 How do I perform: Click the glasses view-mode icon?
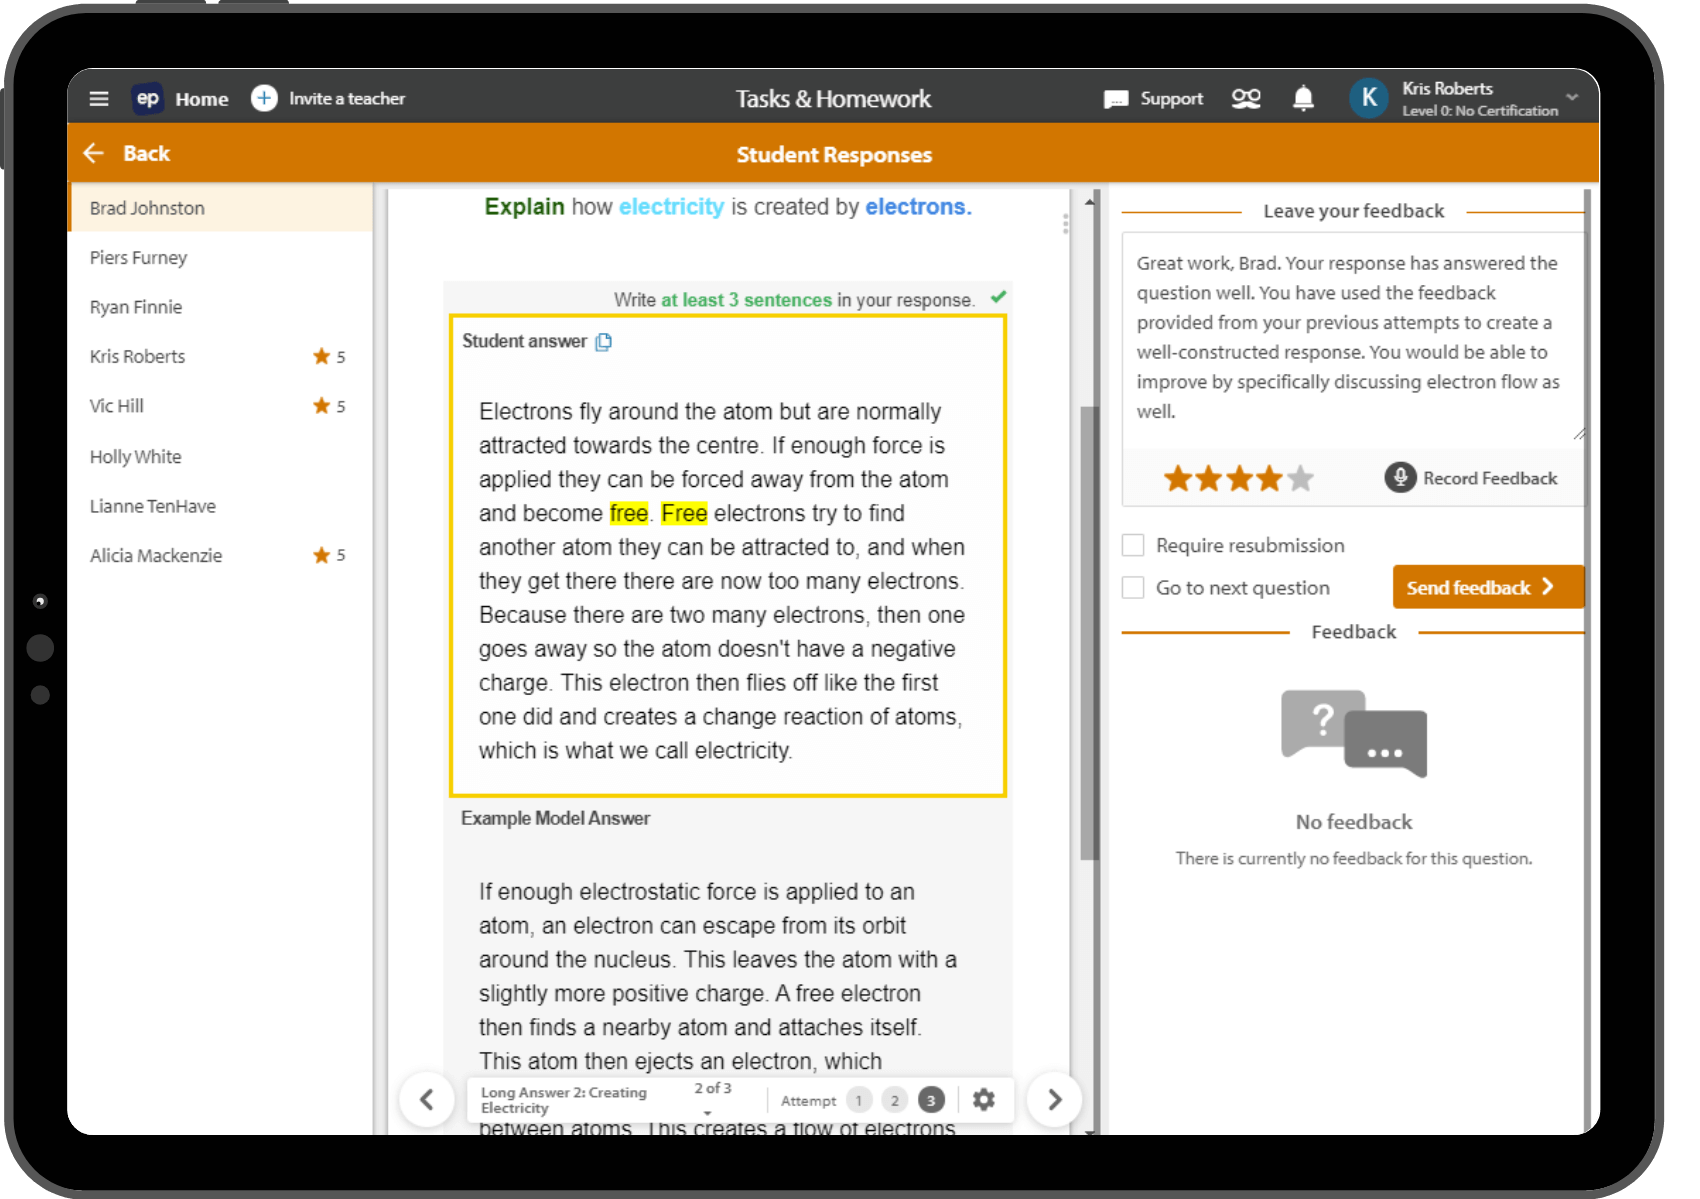[x=1246, y=98]
